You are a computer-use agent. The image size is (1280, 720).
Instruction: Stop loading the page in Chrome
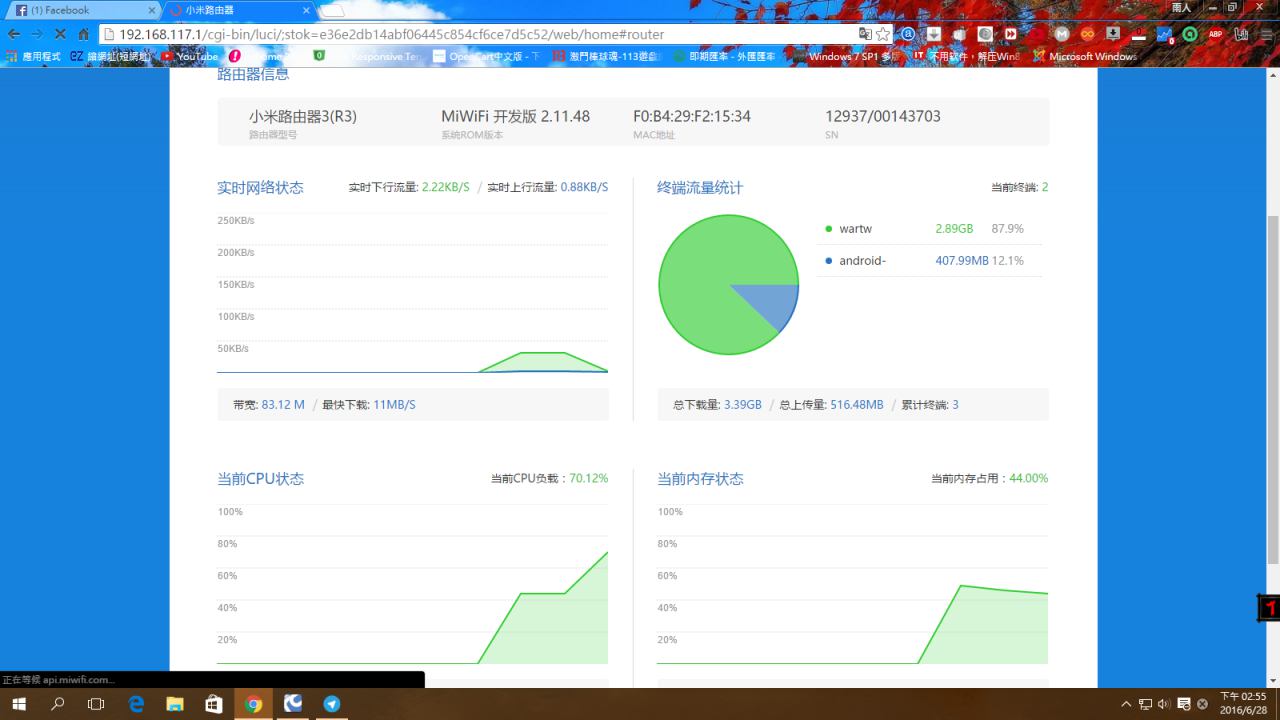pos(60,34)
